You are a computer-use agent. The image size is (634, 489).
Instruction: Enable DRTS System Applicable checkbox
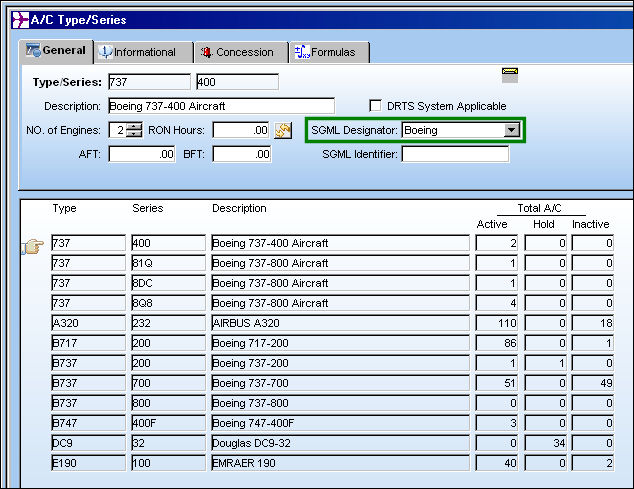pyautogui.click(x=375, y=106)
